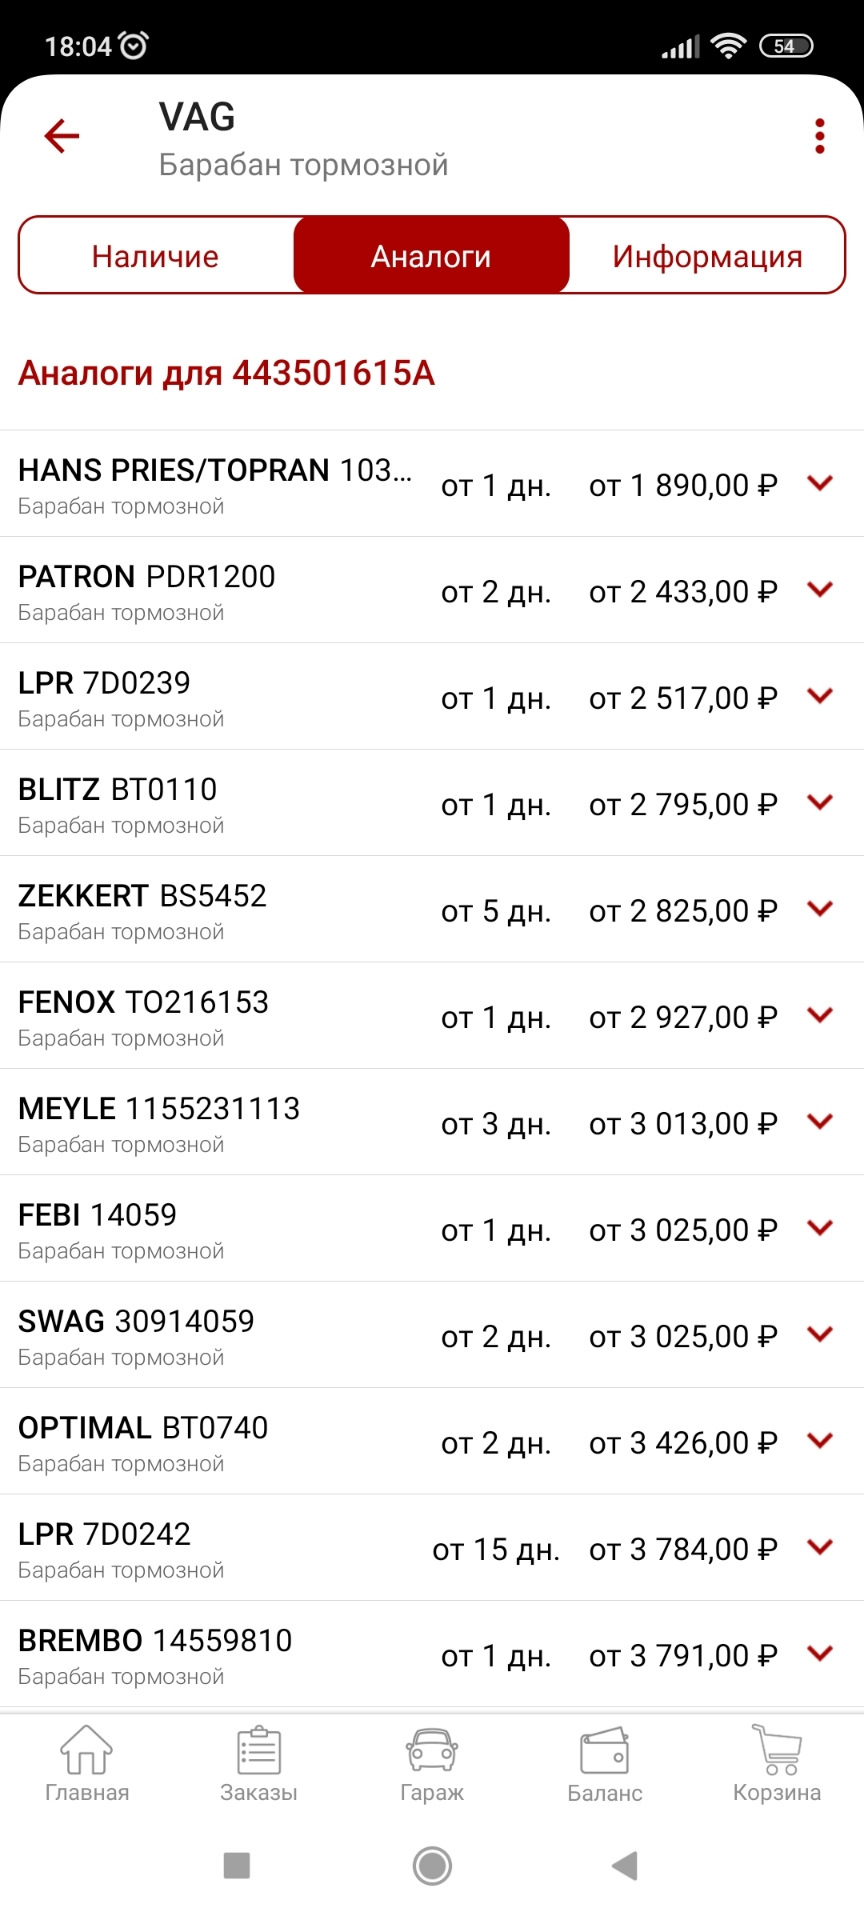Open the three-dot overflow menu
The height and width of the screenshot is (1920, 864).
coord(820,136)
